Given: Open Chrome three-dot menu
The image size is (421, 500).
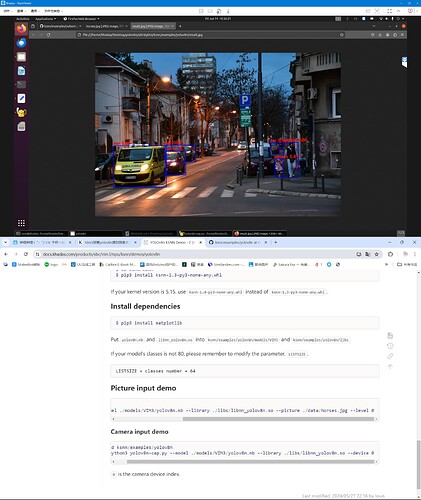Looking at the screenshot, I should tap(415, 254).
